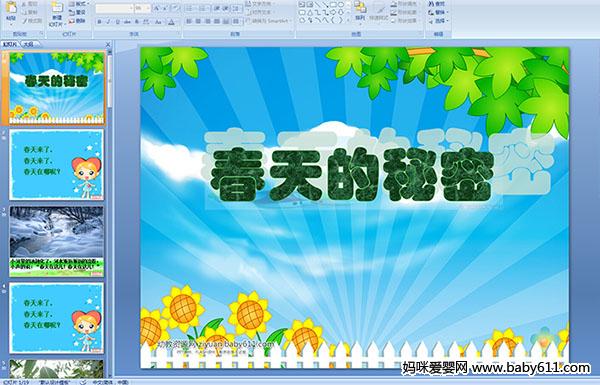Viewport: 600px width, 385px height.
Task: Click the Arrange objects icon
Action: click(x=360, y=10)
